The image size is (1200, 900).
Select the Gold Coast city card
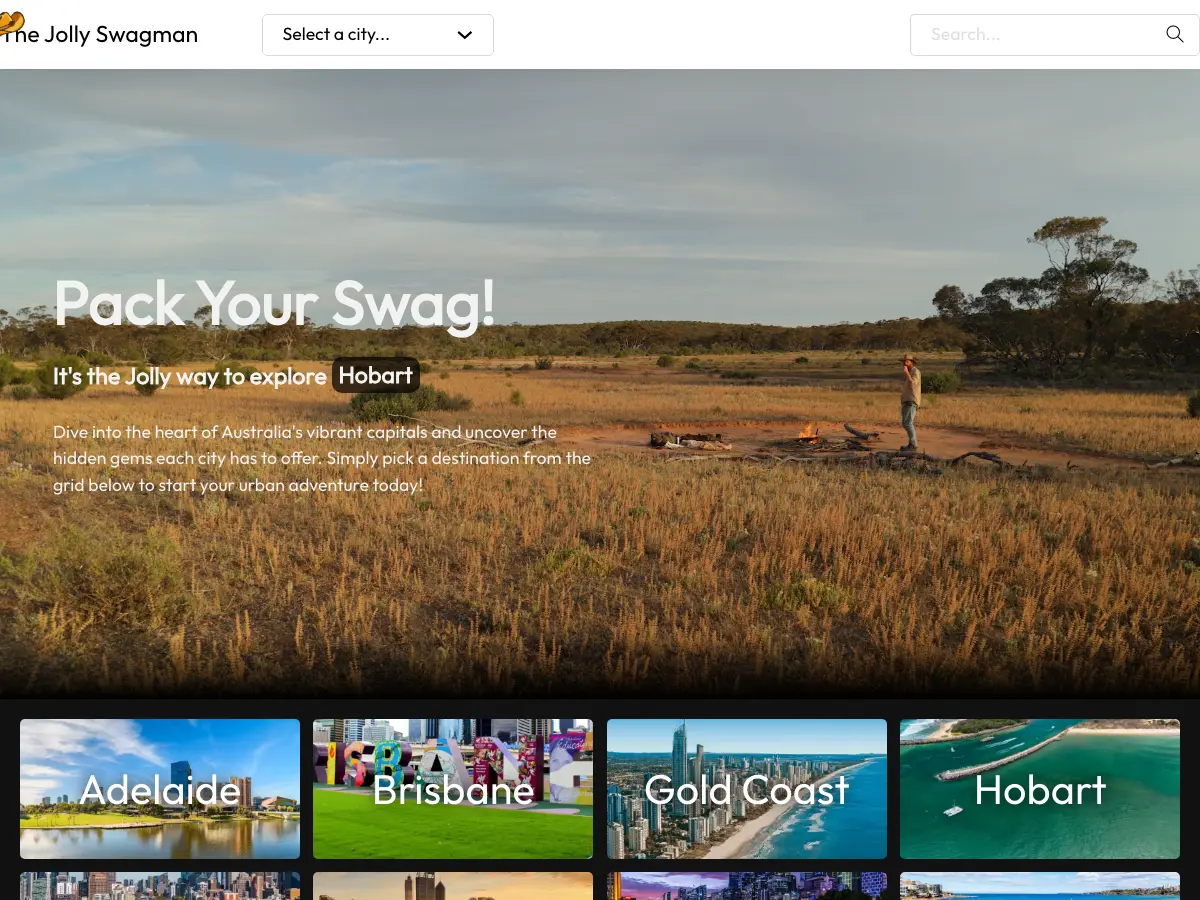(747, 789)
